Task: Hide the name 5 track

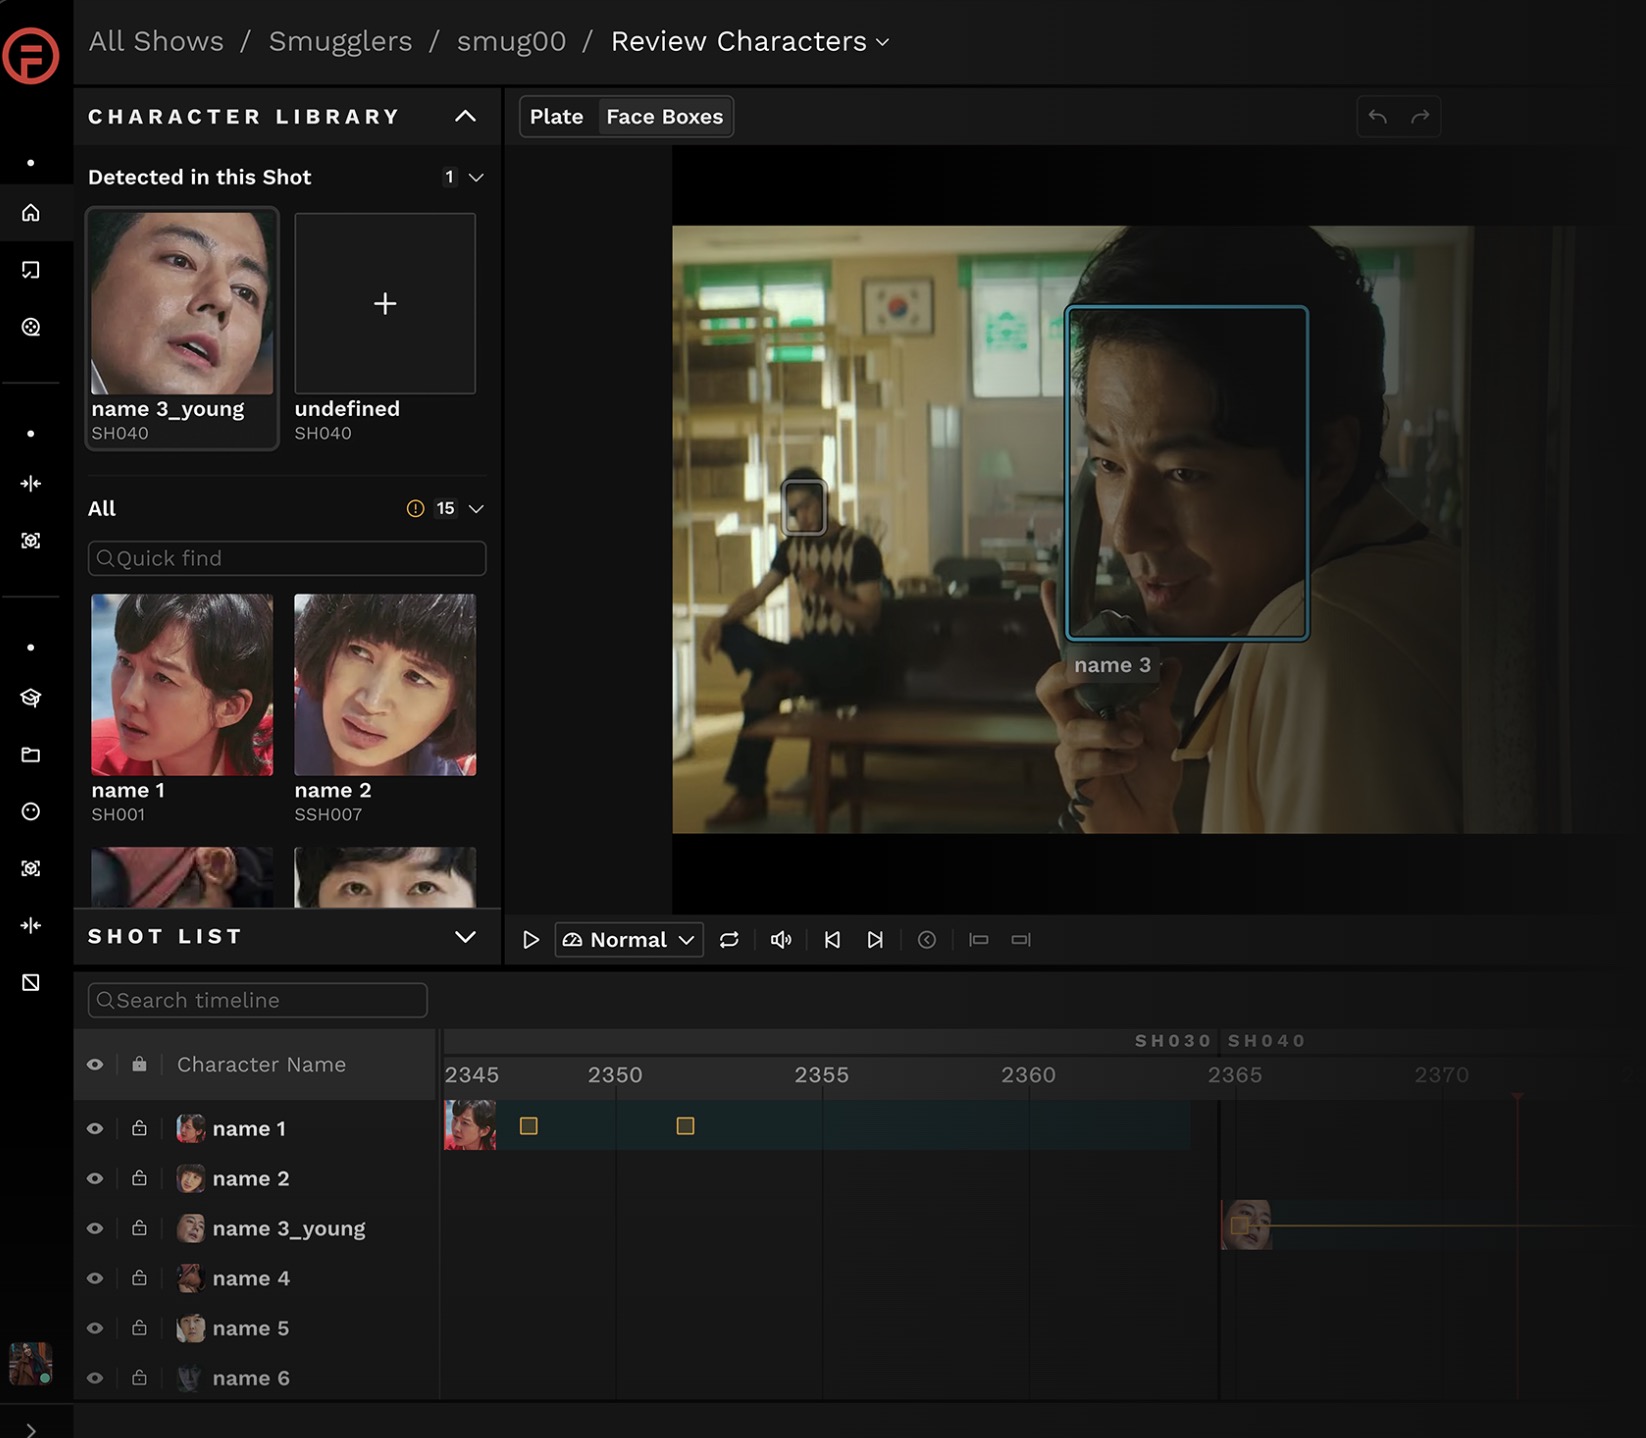Action: click(x=95, y=1329)
